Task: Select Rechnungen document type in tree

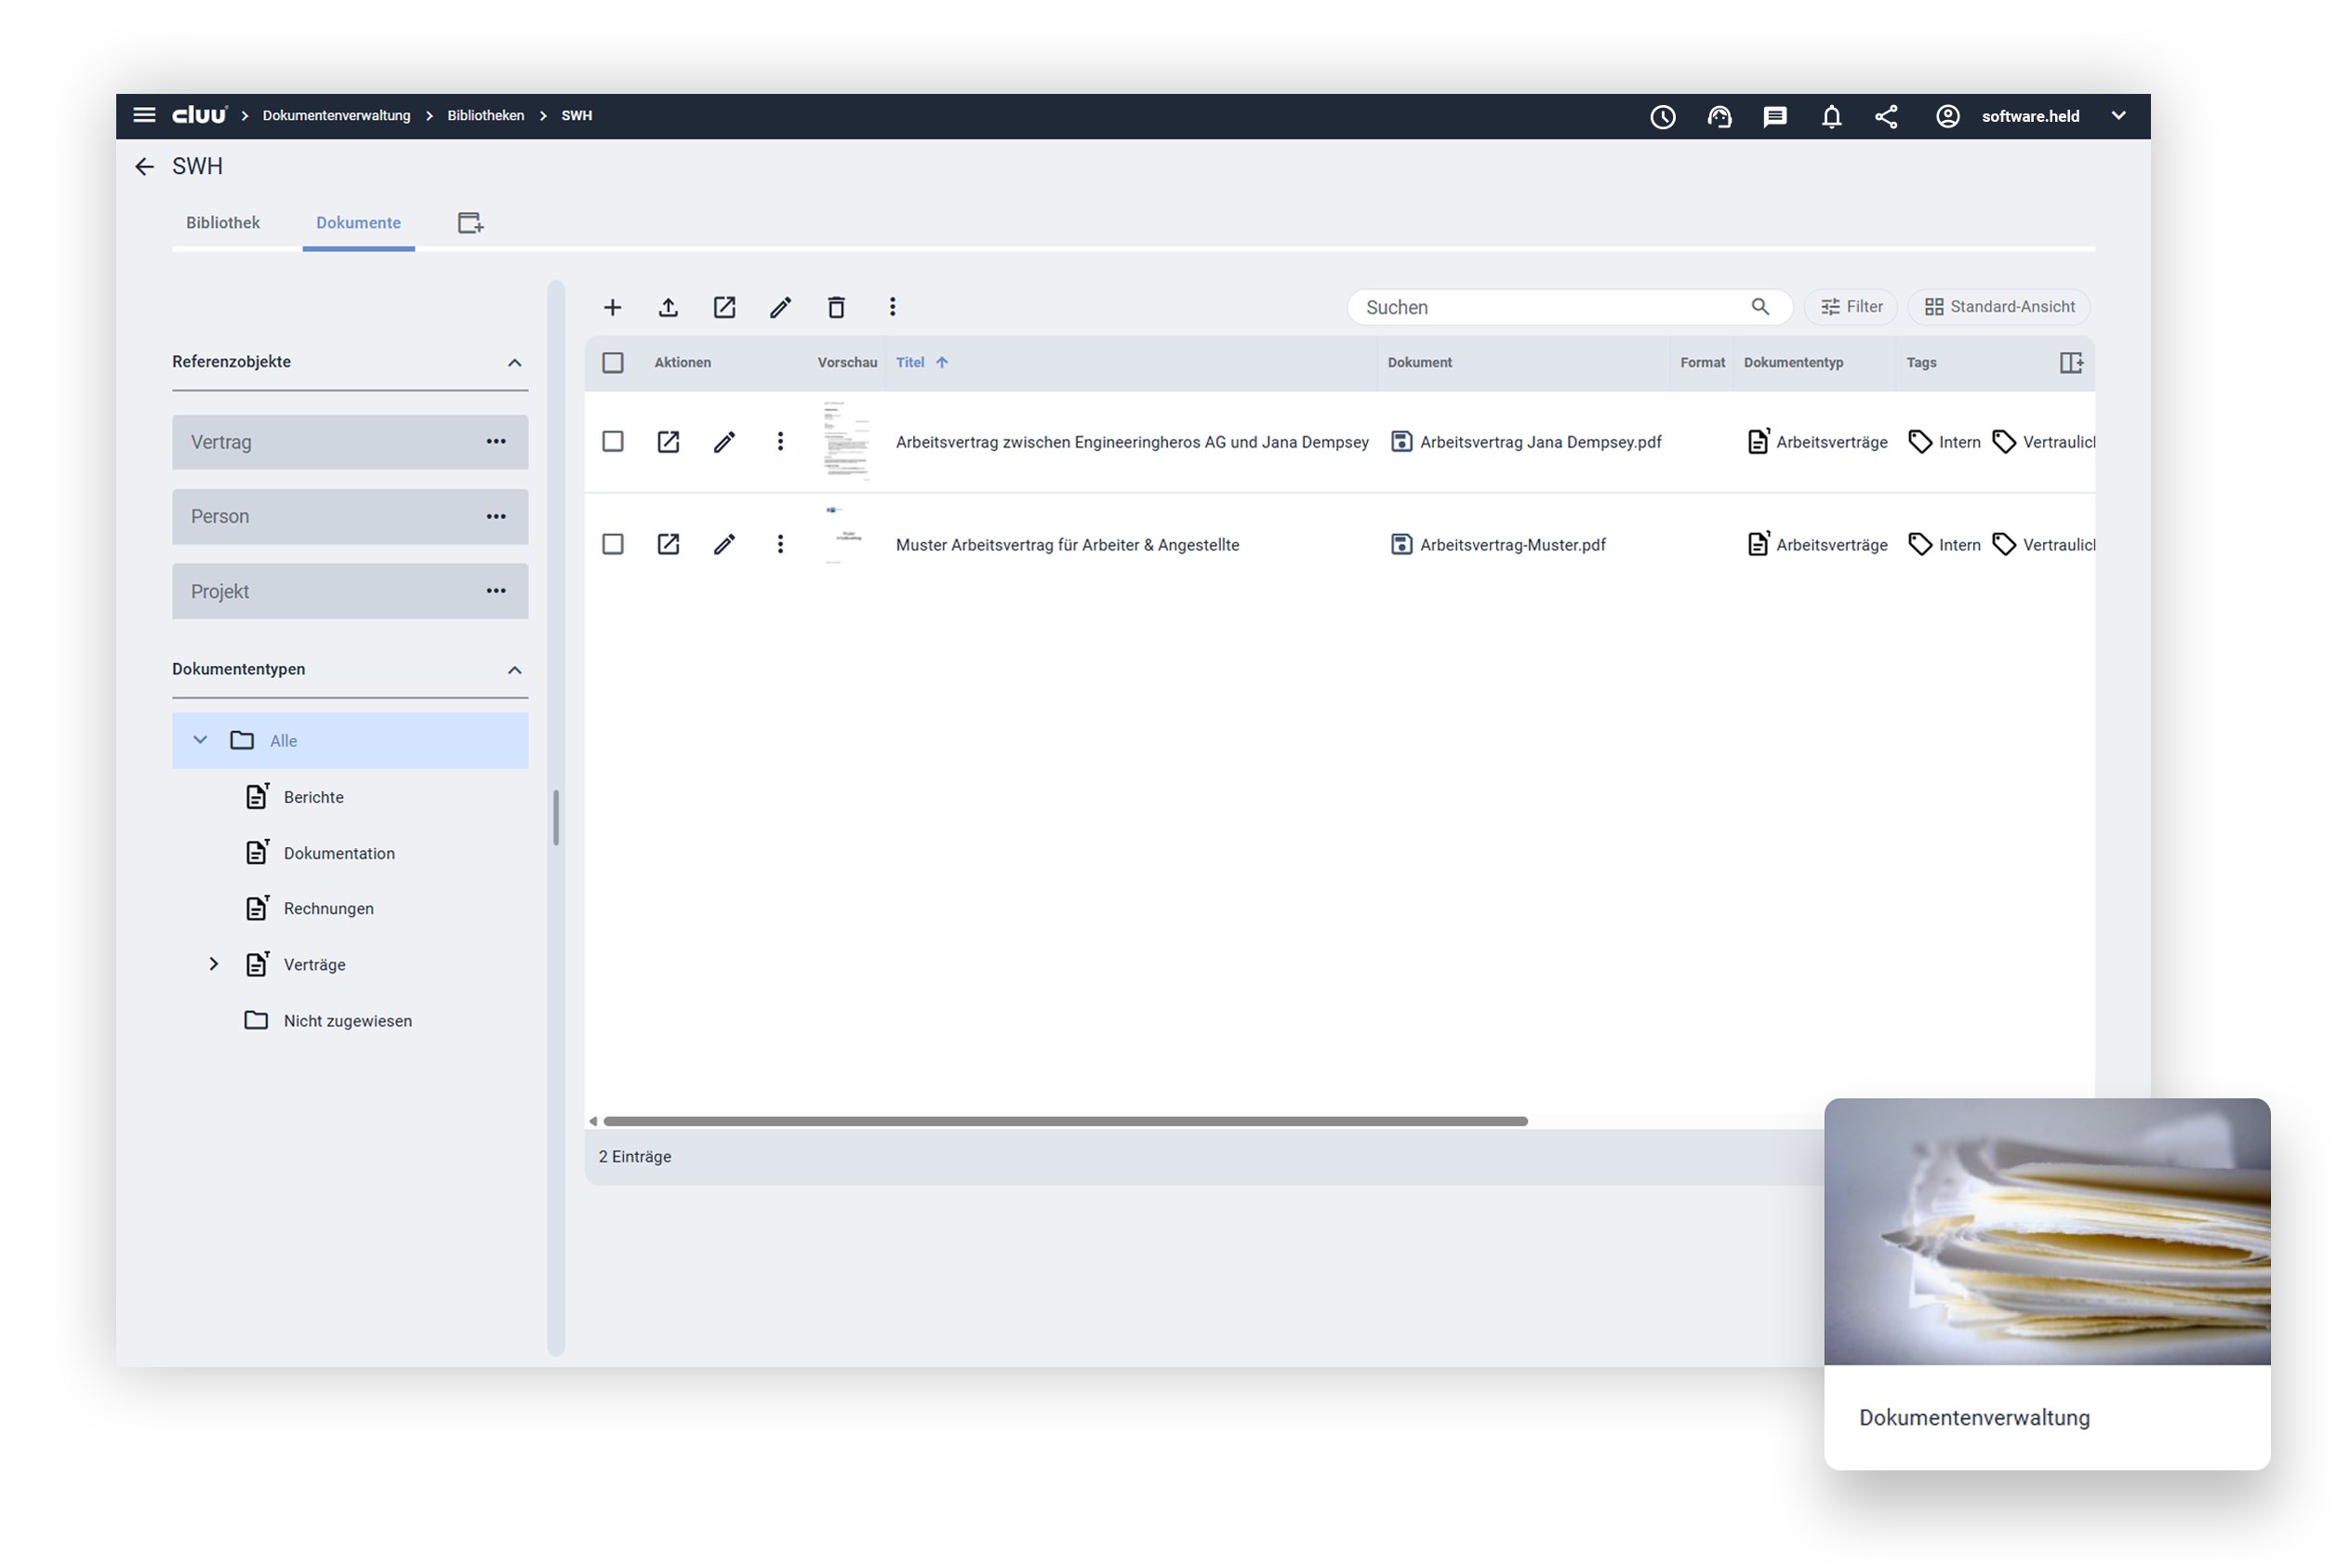Action: point(328,908)
